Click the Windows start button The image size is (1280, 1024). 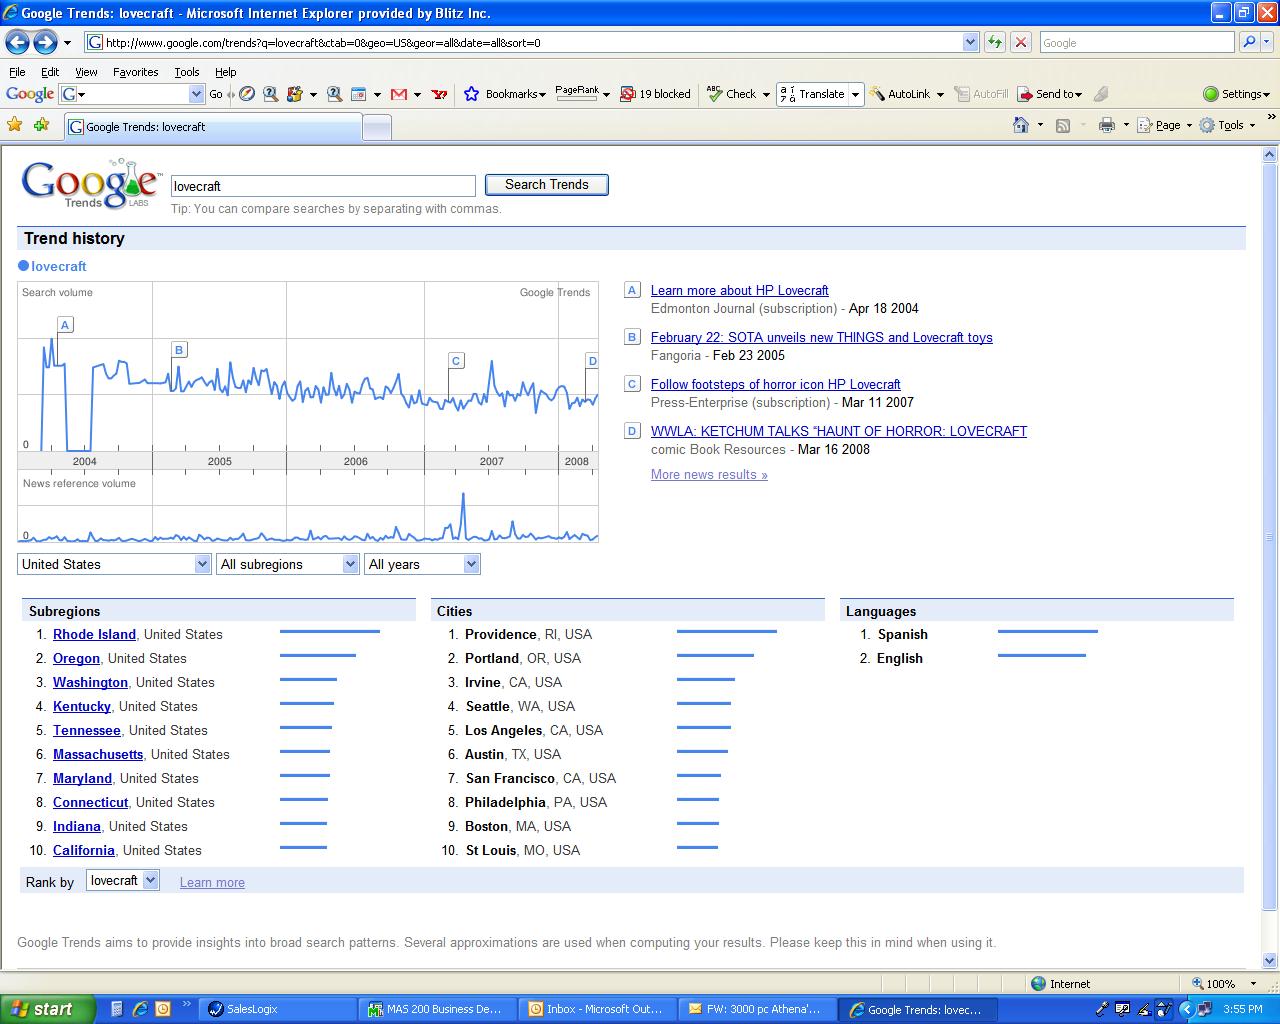(48, 1009)
